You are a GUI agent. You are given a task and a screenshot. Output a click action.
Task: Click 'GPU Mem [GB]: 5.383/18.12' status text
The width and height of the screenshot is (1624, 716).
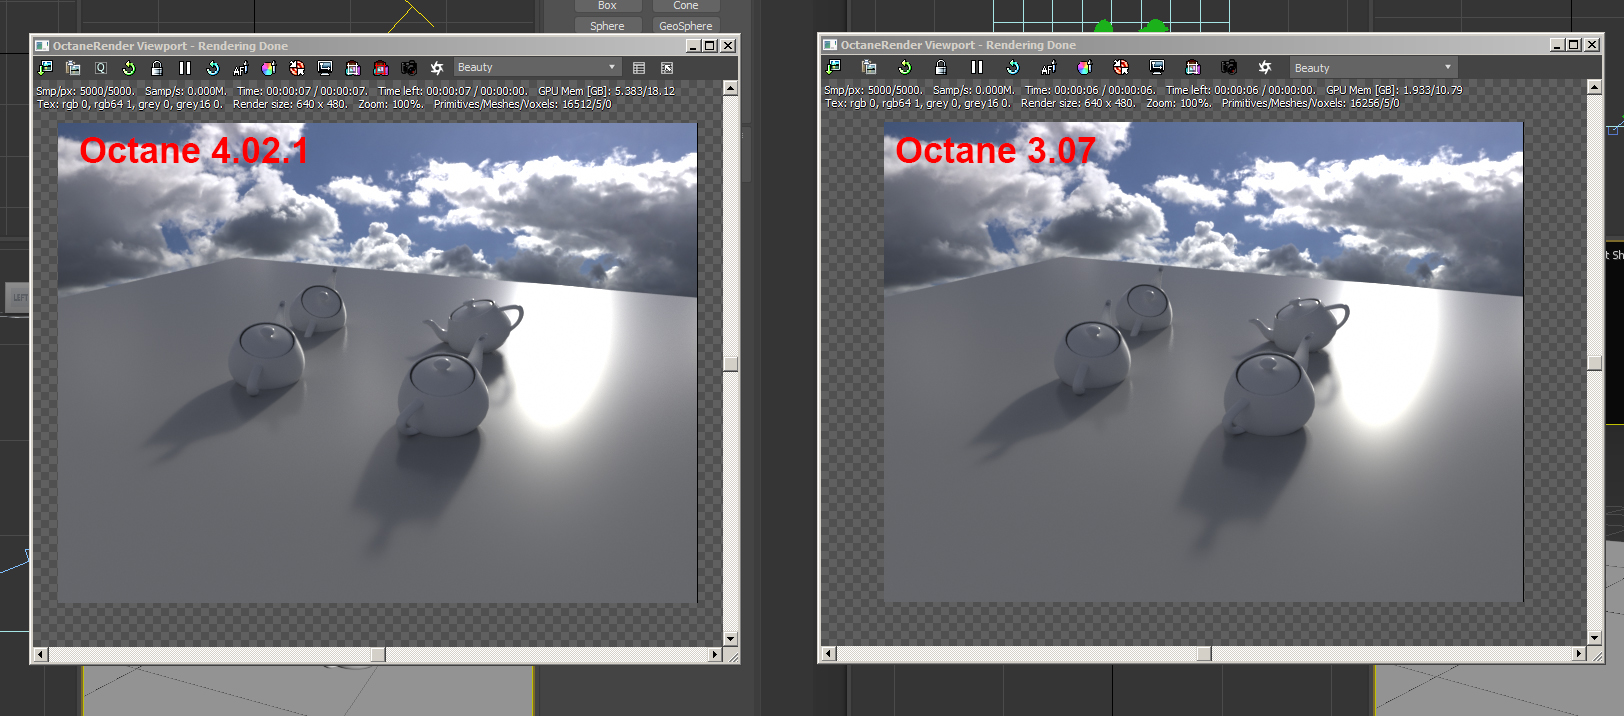coord(606,91)
